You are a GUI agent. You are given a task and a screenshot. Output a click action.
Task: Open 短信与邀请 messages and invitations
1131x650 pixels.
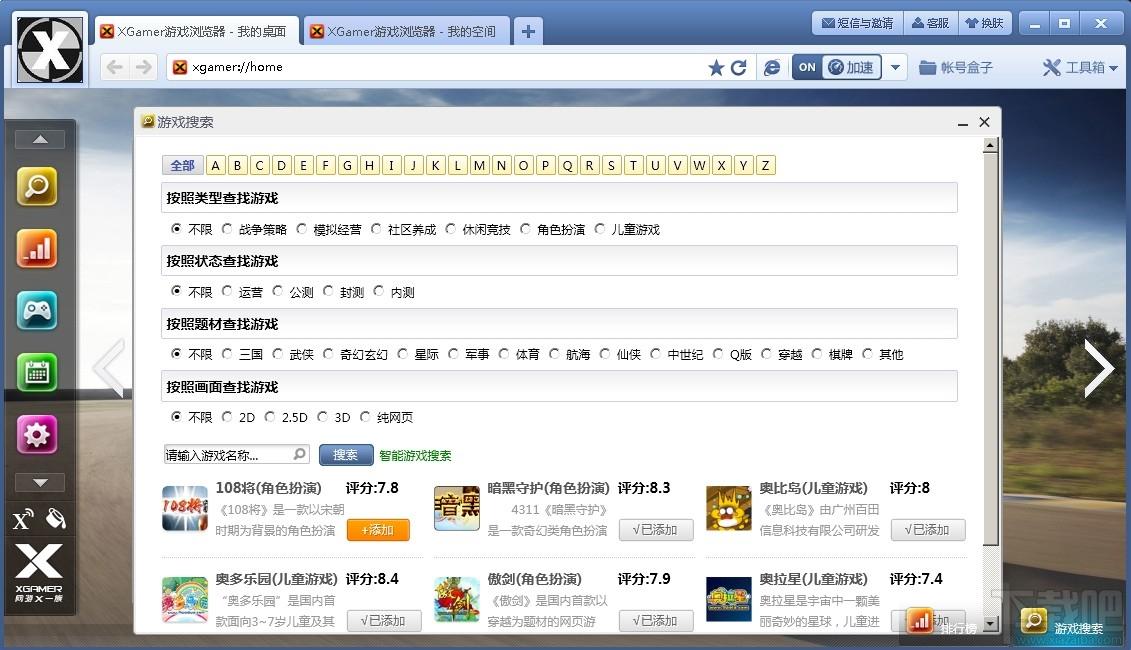[x=858, y=23]
